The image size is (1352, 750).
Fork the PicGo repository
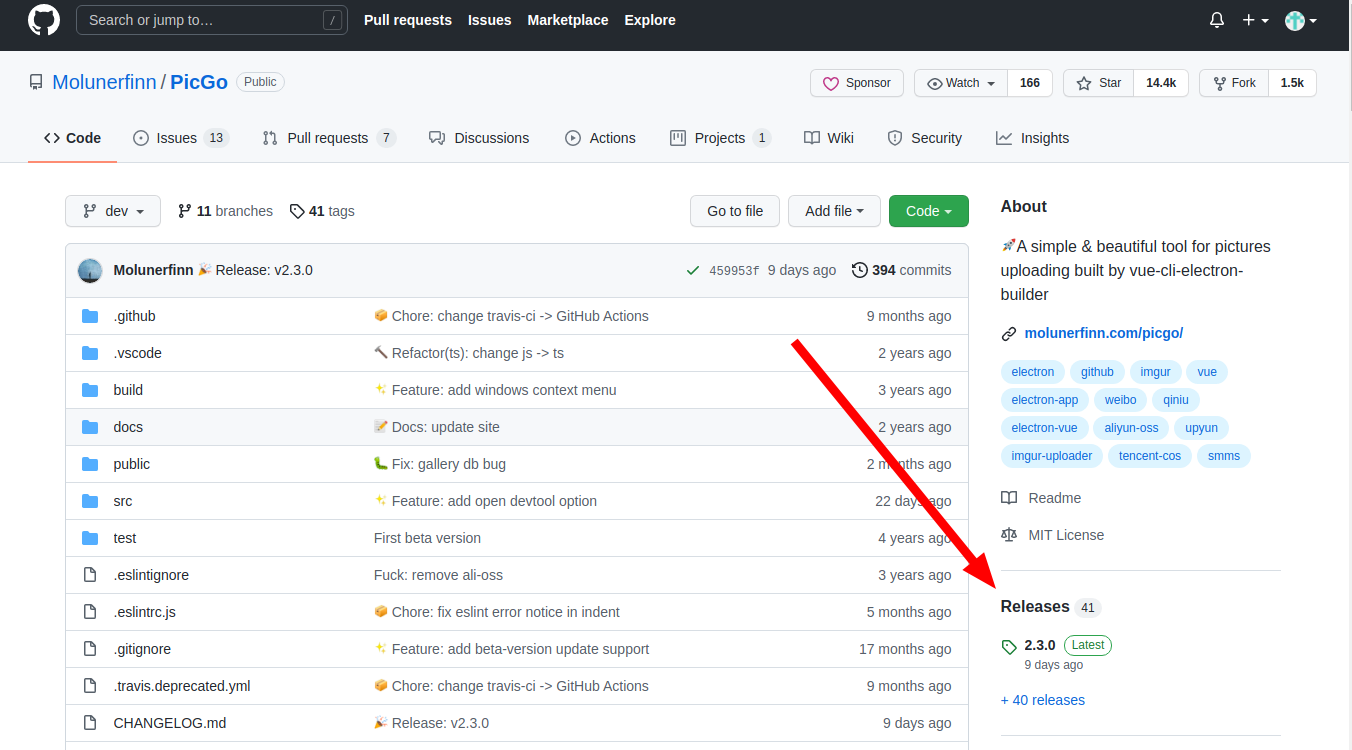(x=1234, y=83)
